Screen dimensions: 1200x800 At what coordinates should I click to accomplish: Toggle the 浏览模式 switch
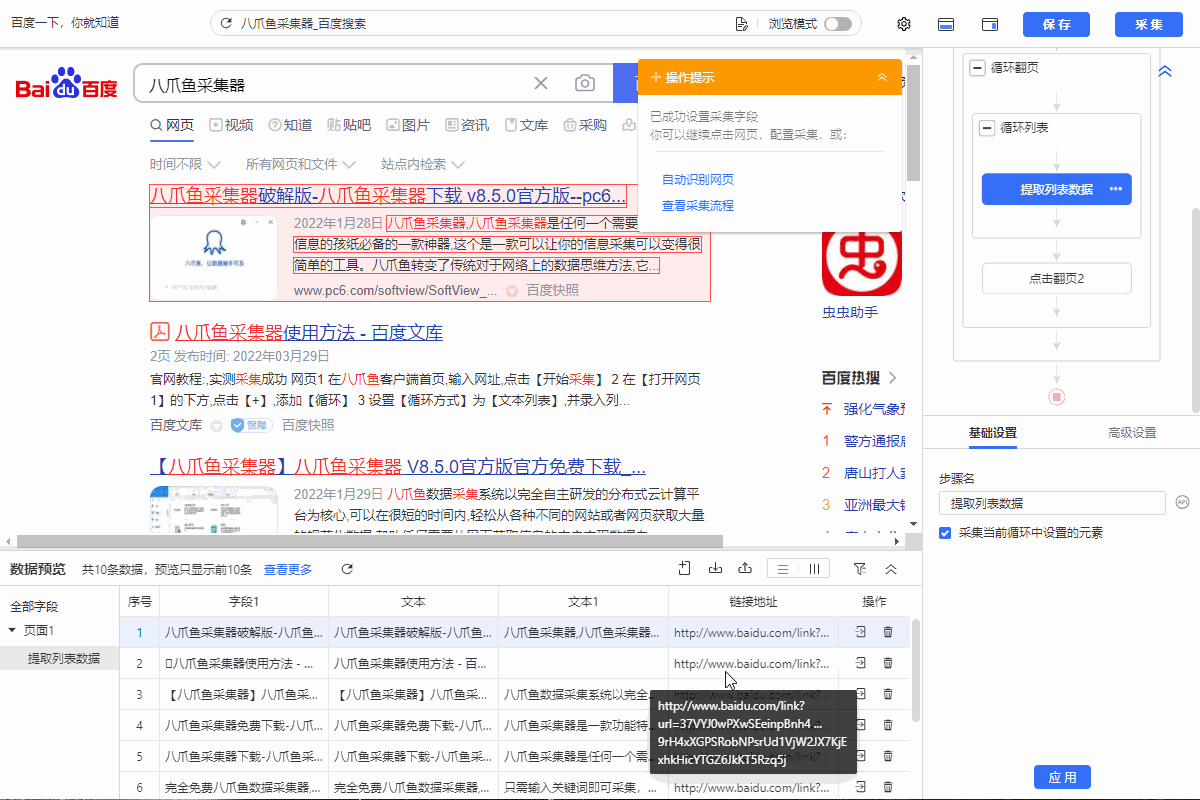(838, 24)
